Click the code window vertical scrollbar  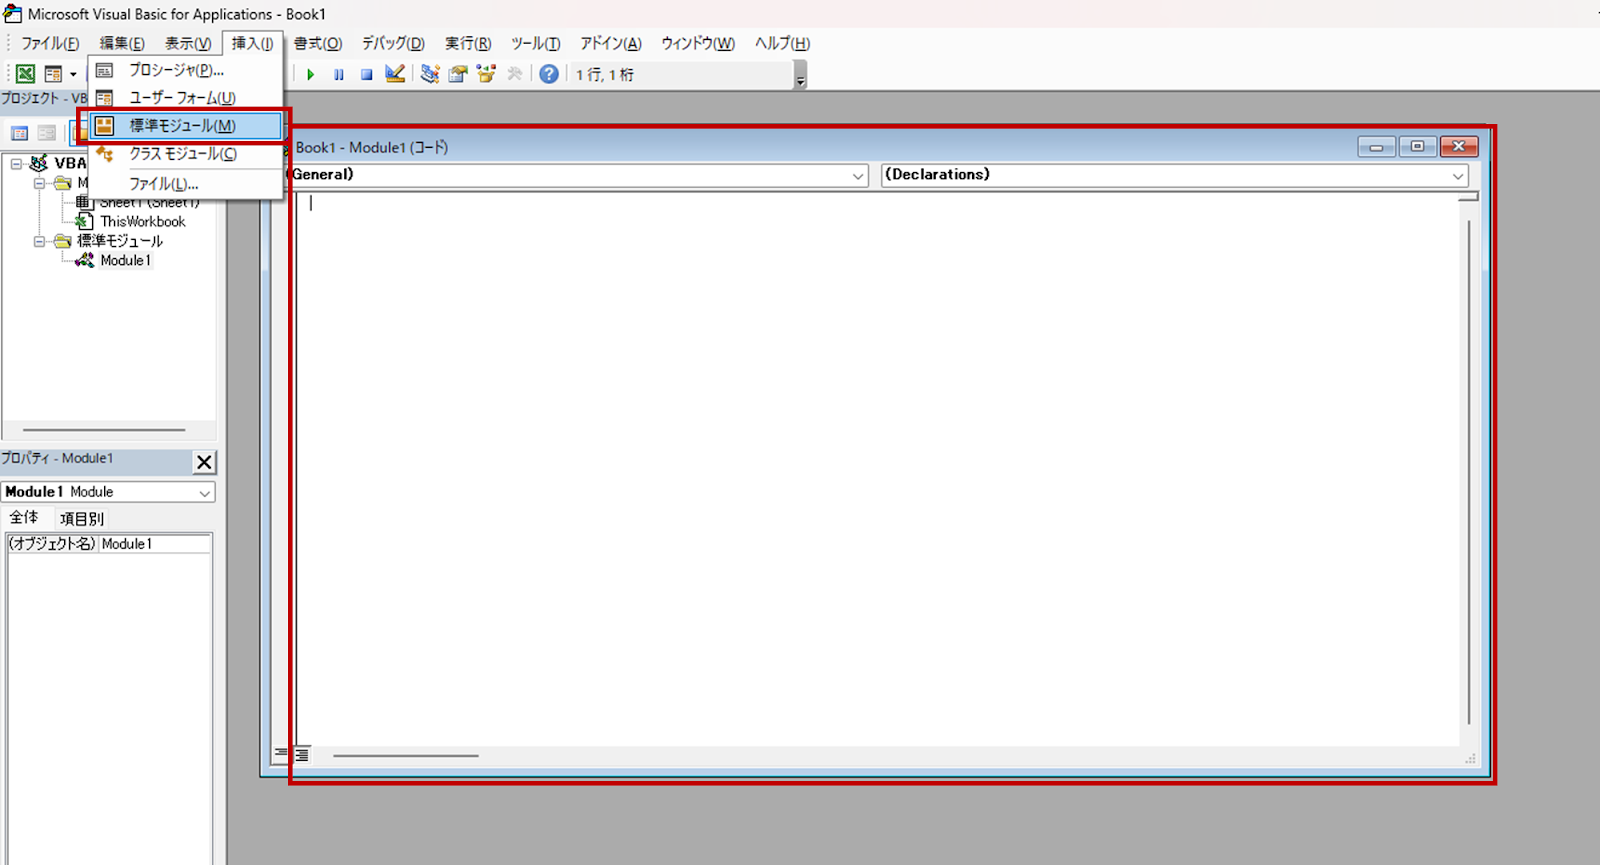pos(1468,472)
